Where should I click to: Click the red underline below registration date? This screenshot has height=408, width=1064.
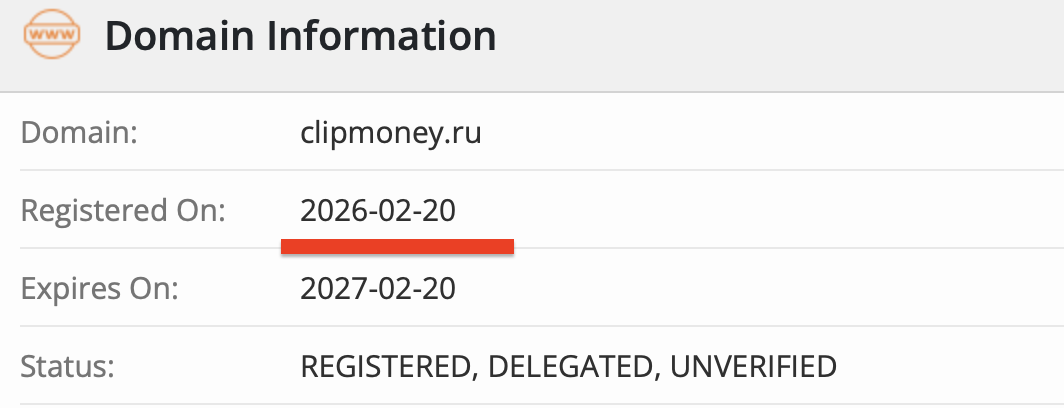coord(397,245)
